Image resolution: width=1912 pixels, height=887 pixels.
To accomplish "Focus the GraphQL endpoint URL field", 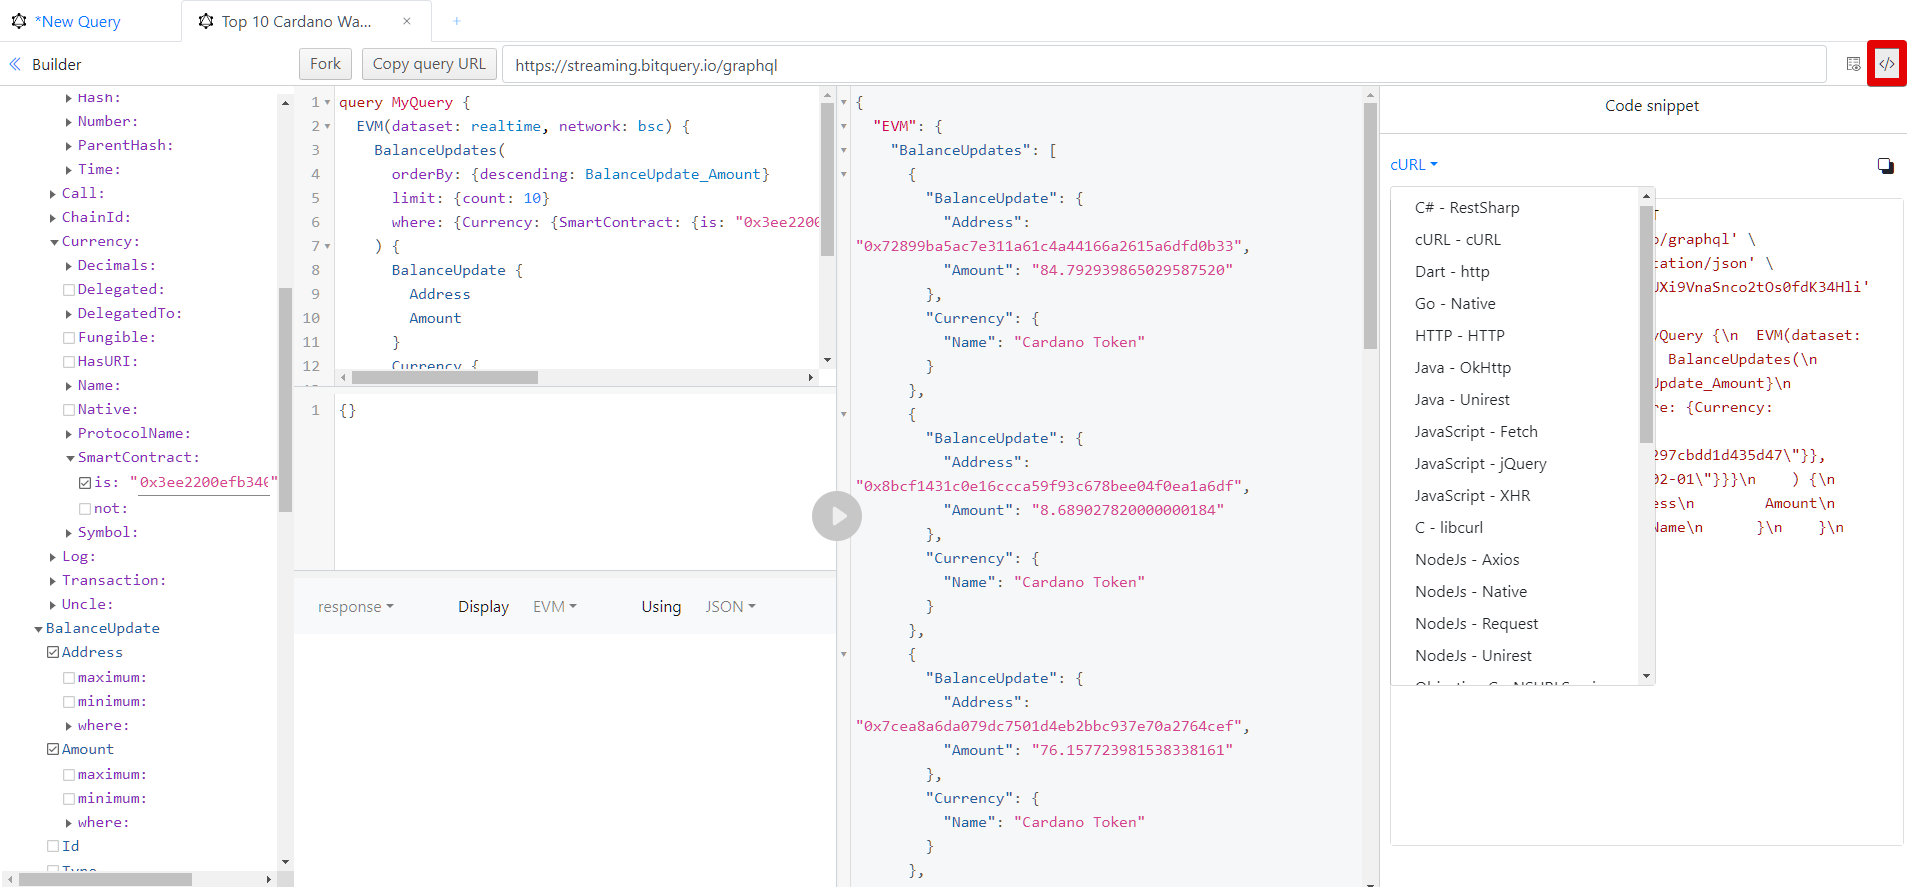I will click(1164, 65).
